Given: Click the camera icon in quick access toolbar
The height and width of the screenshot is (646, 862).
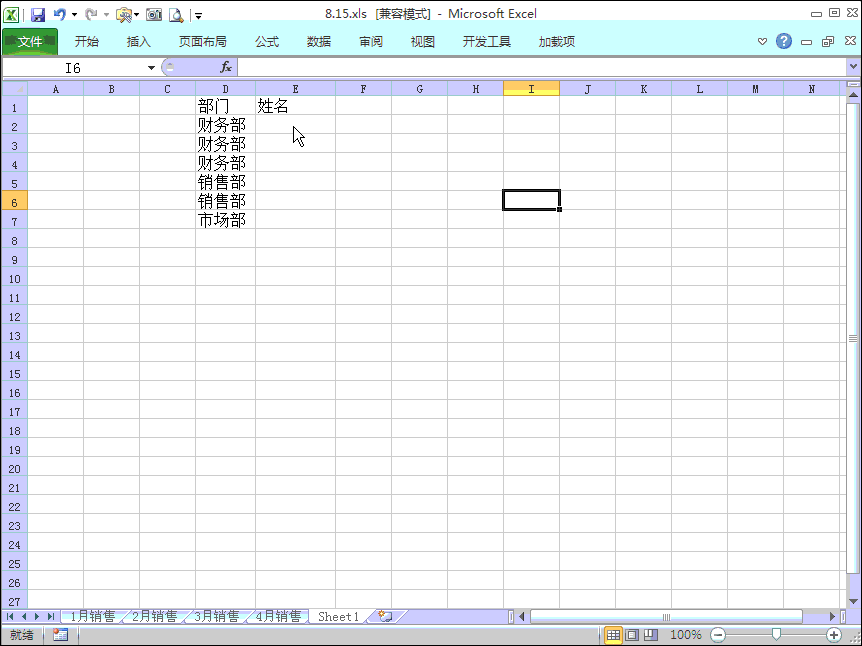Looking at the screenshot, I should (154, 15).
